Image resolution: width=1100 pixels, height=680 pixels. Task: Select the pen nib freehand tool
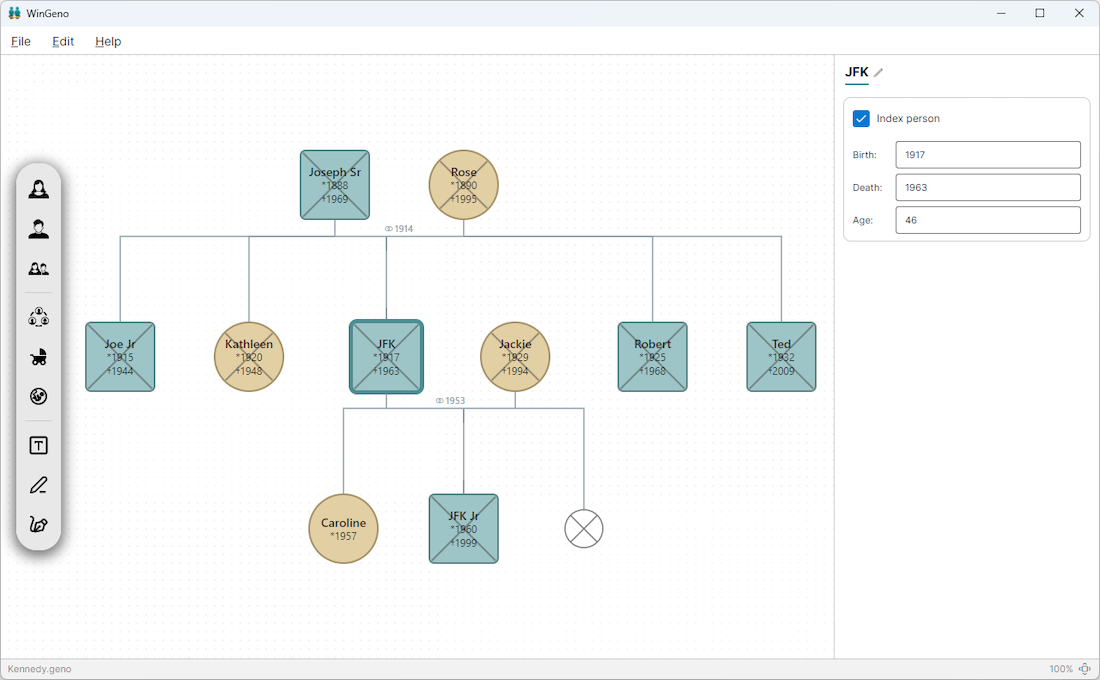click(x=39, y=524)
